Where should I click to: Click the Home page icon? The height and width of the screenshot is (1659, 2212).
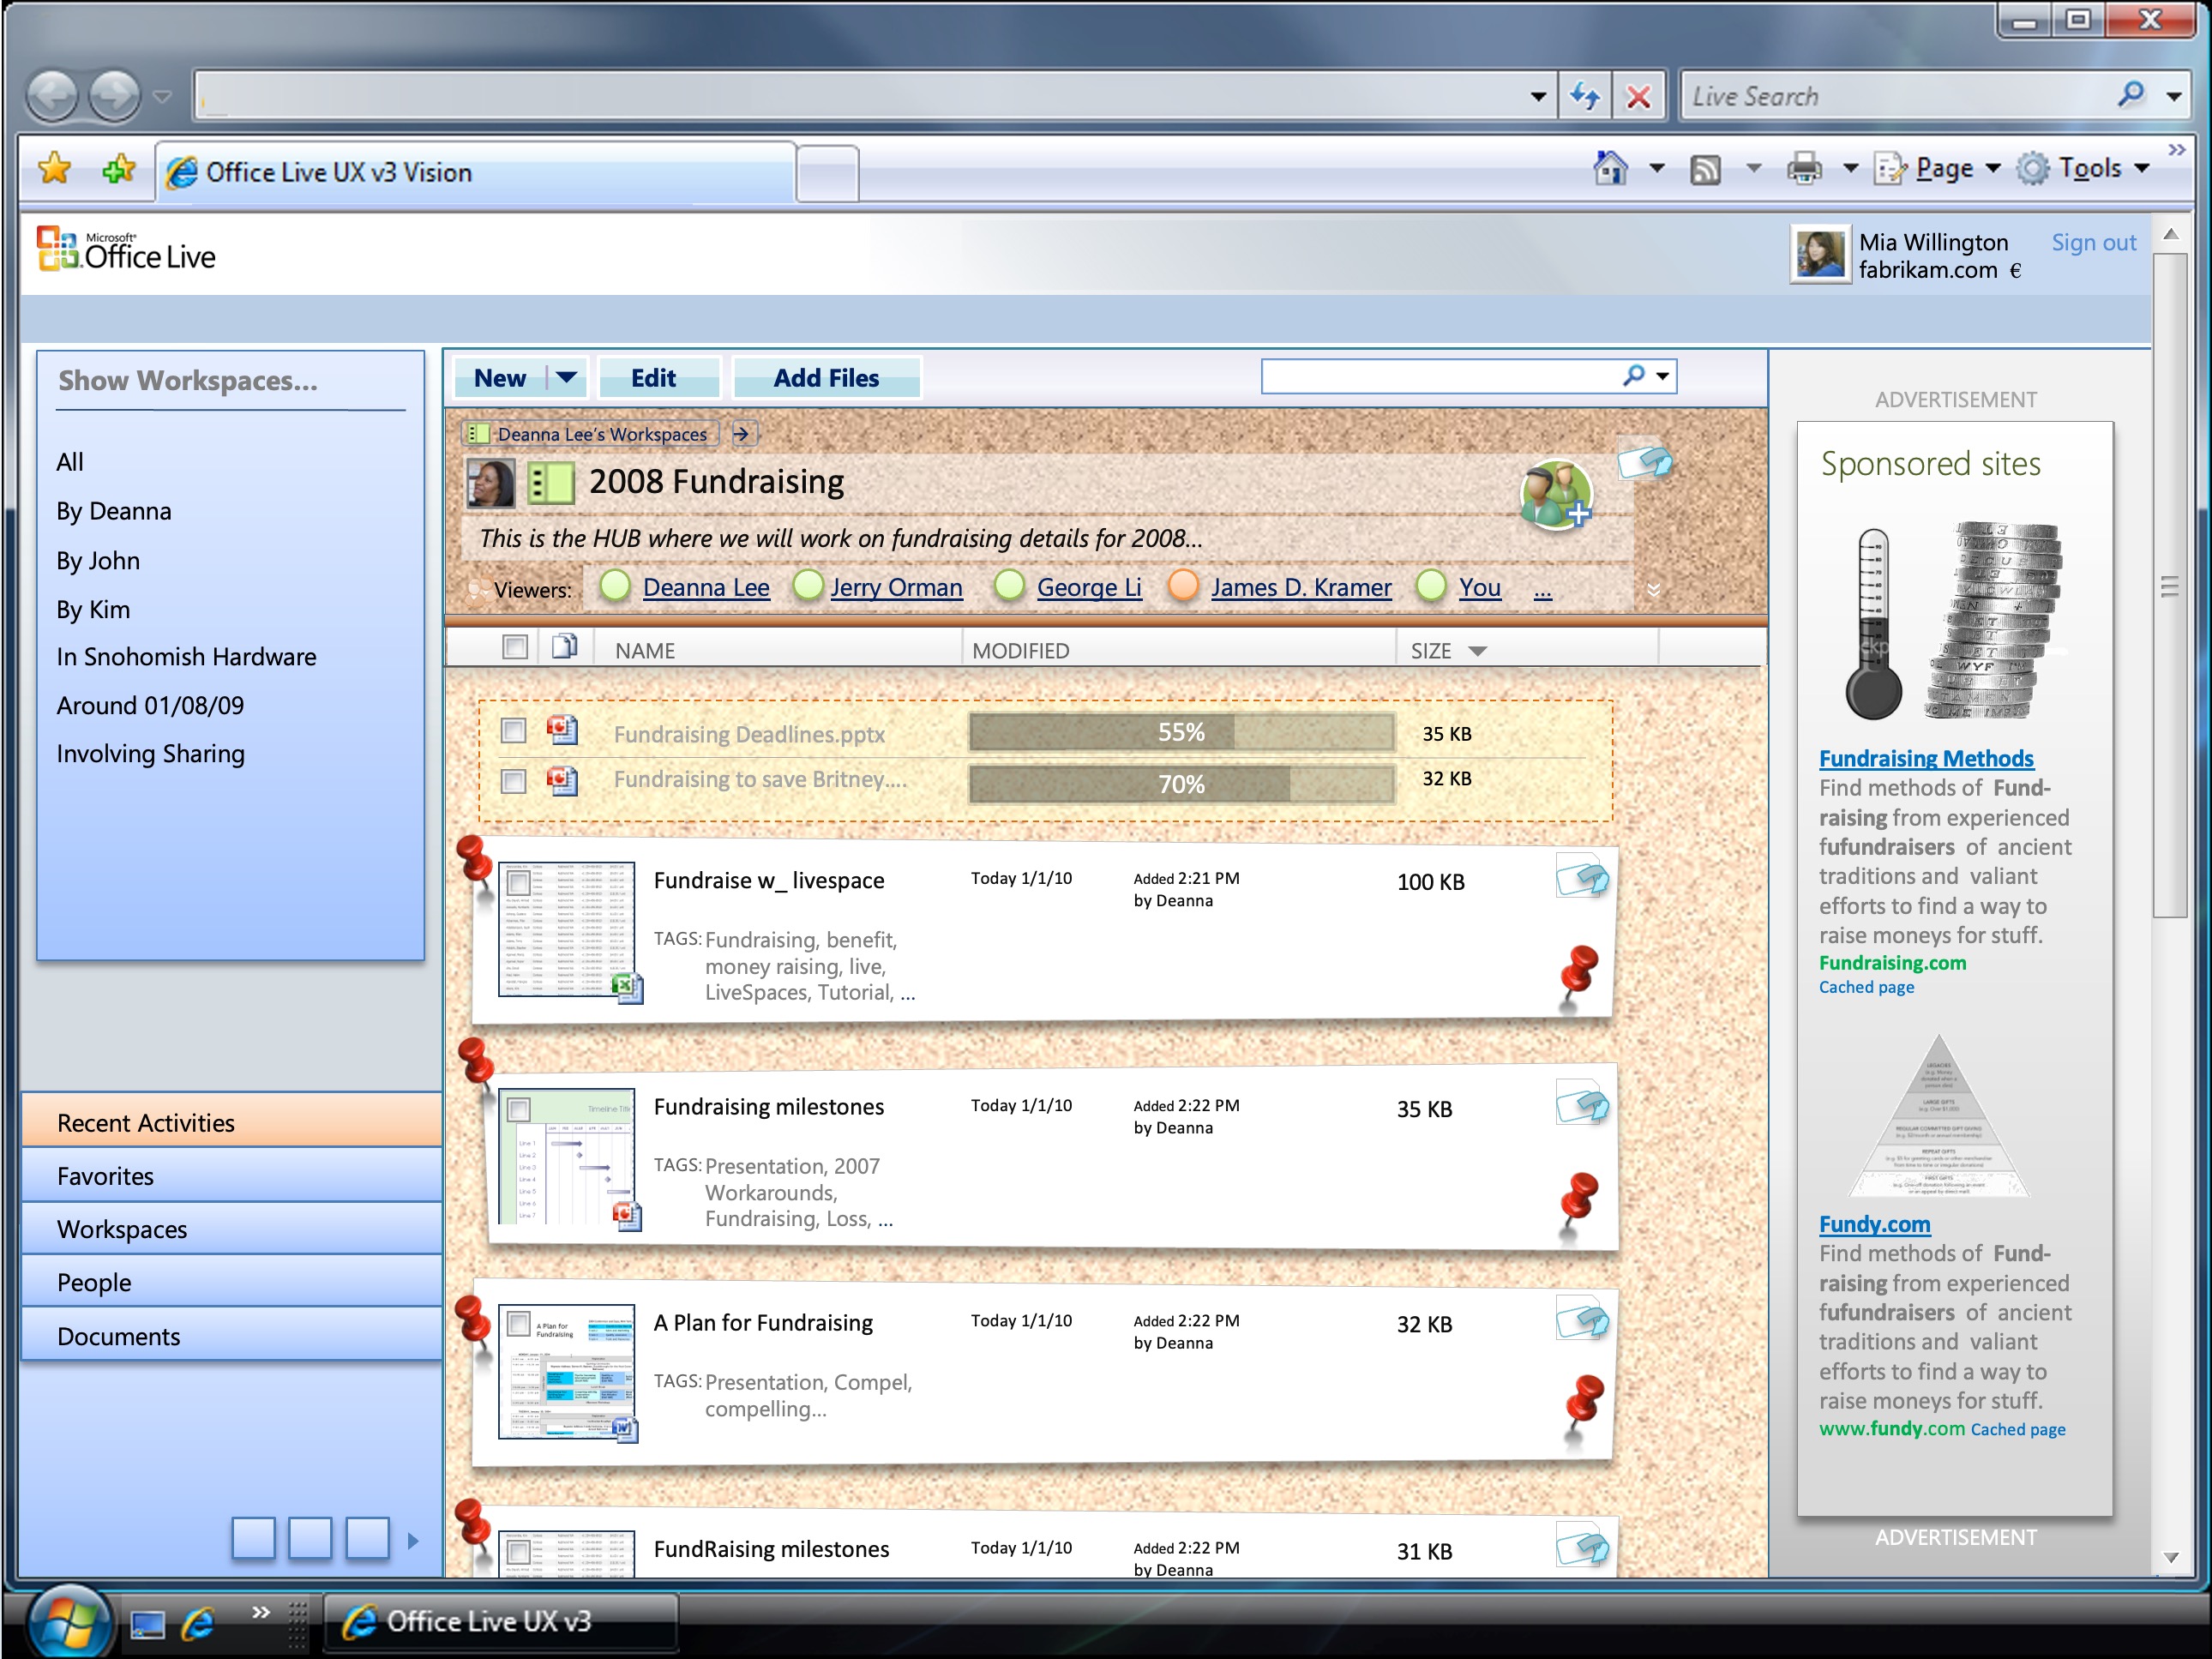[1610, 168]
